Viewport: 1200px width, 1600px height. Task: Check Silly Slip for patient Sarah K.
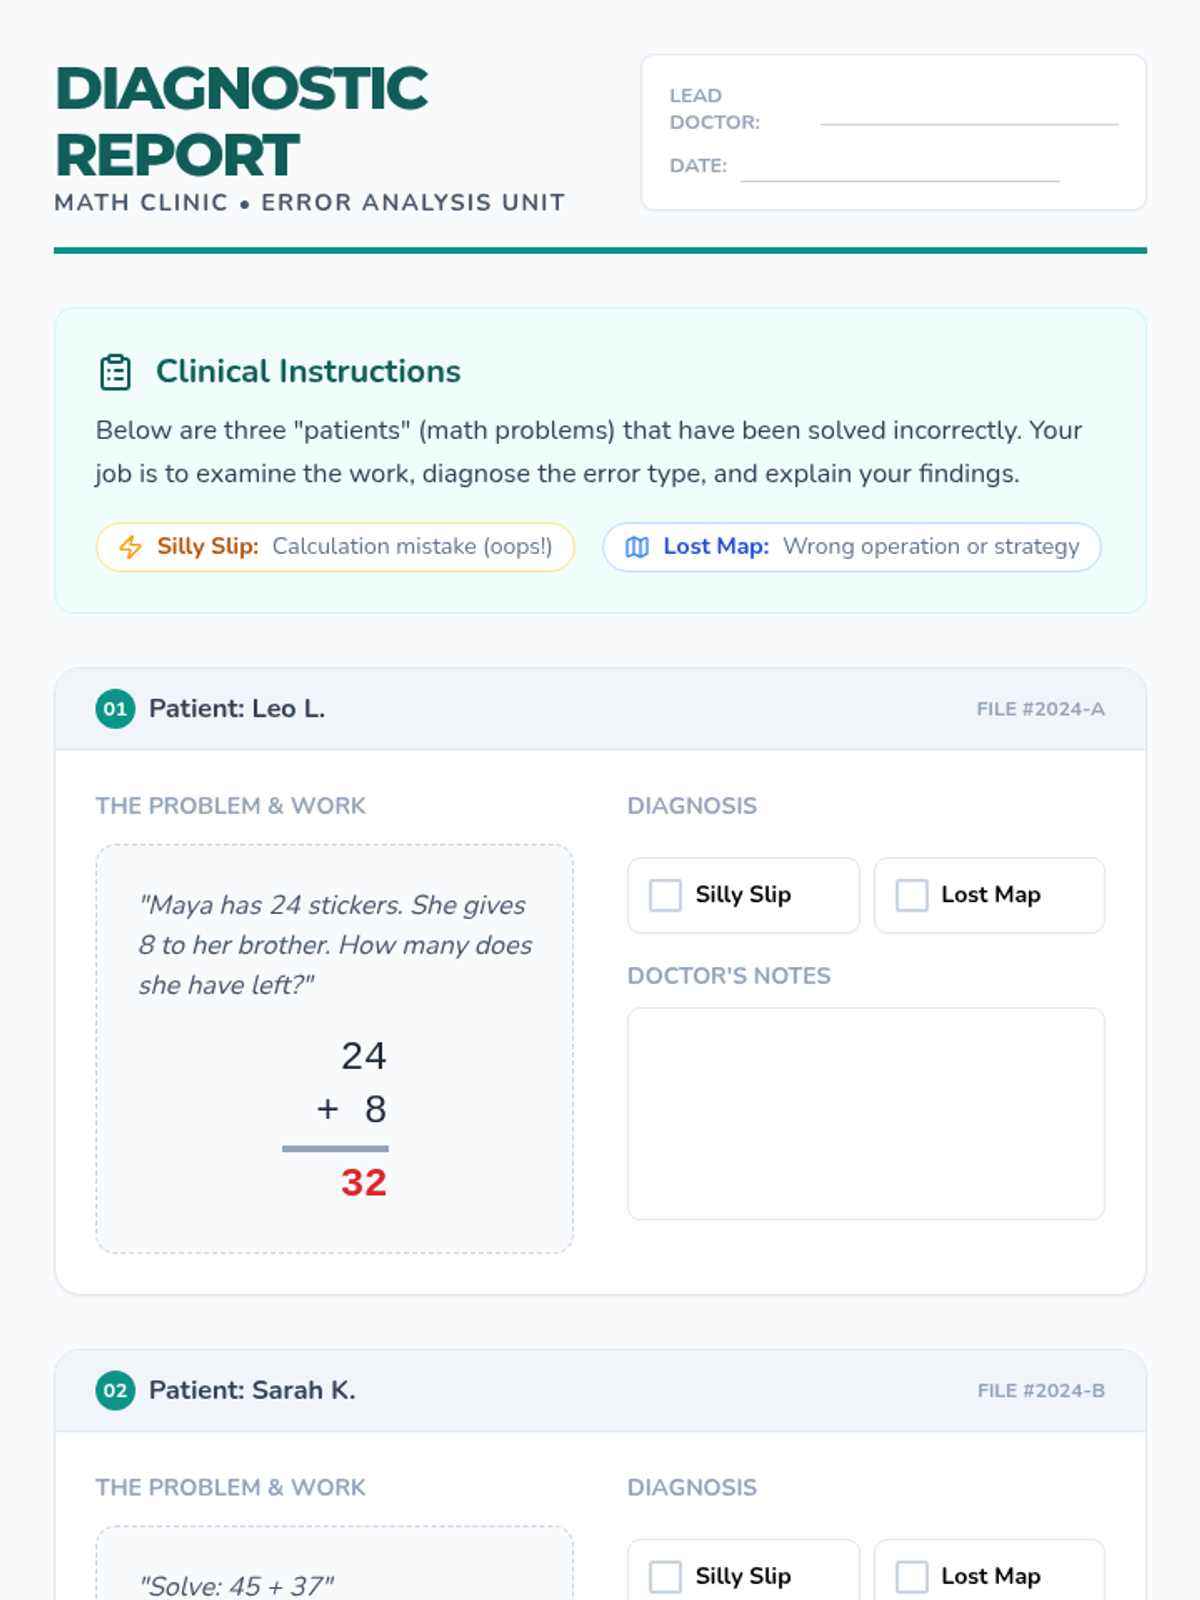pos(666,1577)
